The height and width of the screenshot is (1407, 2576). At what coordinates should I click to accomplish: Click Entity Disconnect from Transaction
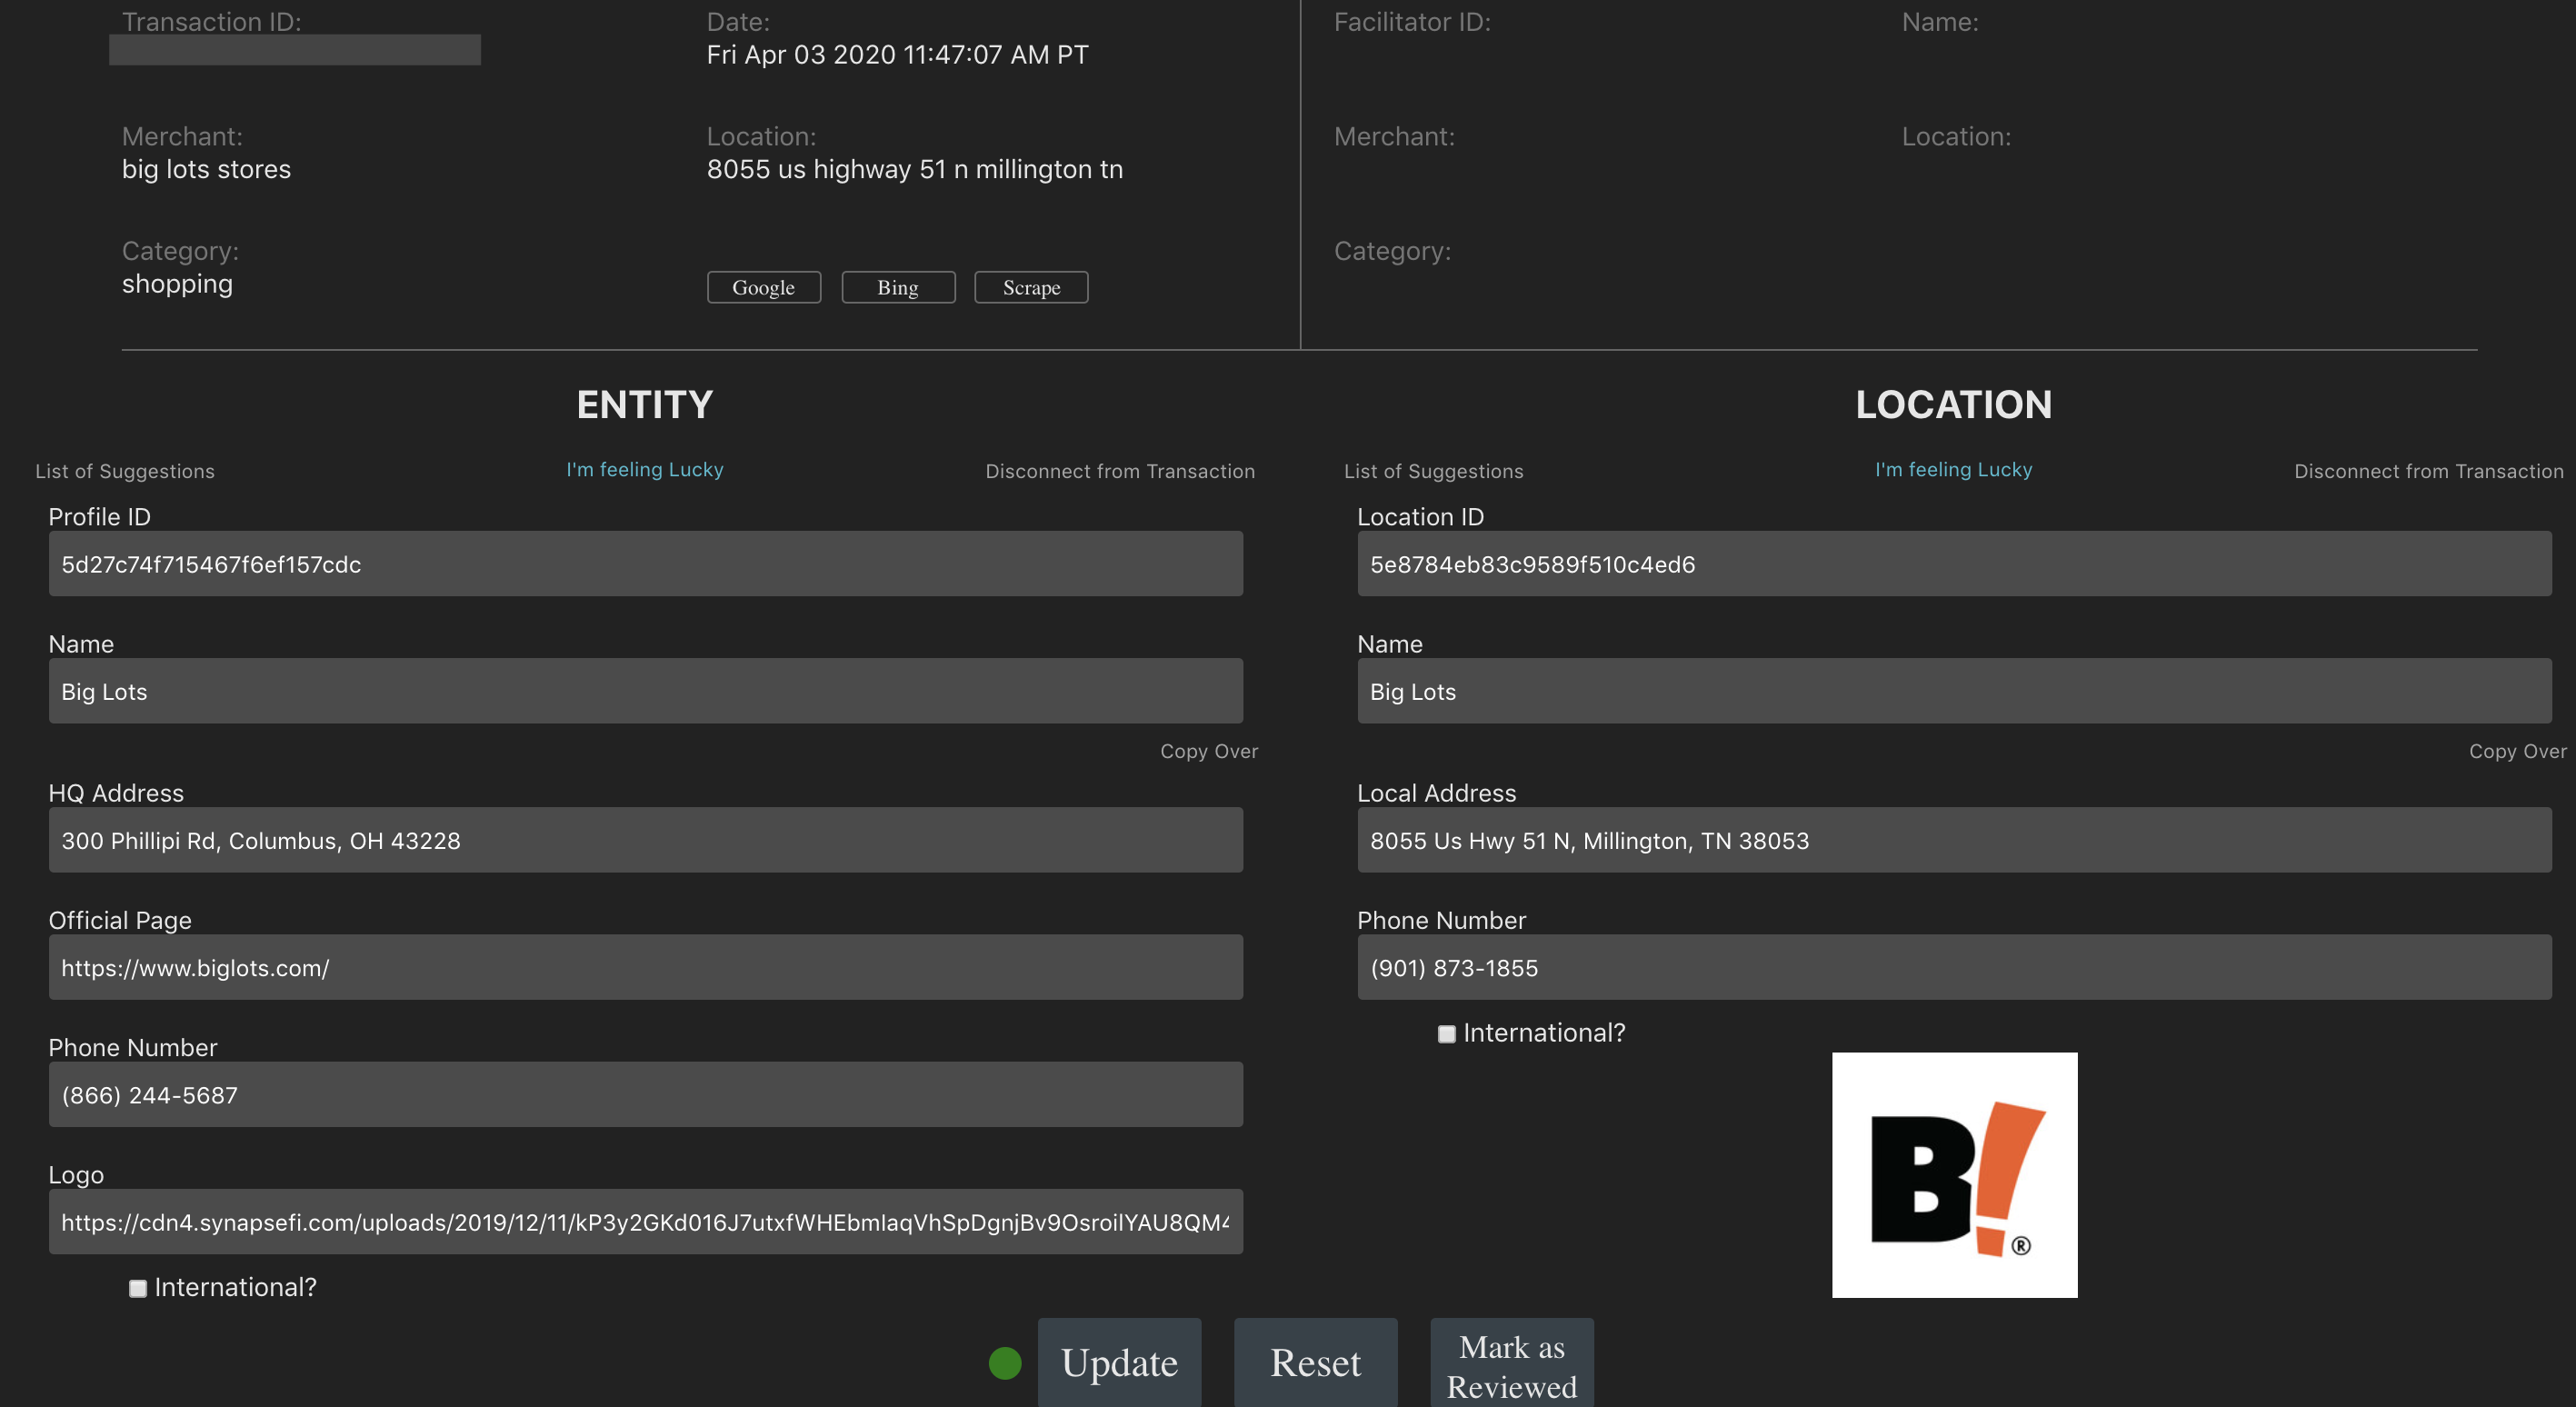pos(1120,471)
